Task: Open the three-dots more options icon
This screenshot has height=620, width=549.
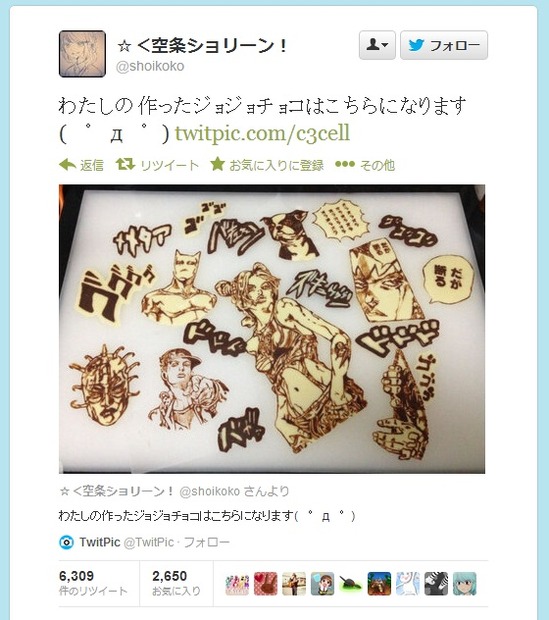Action: pos(345,164)
